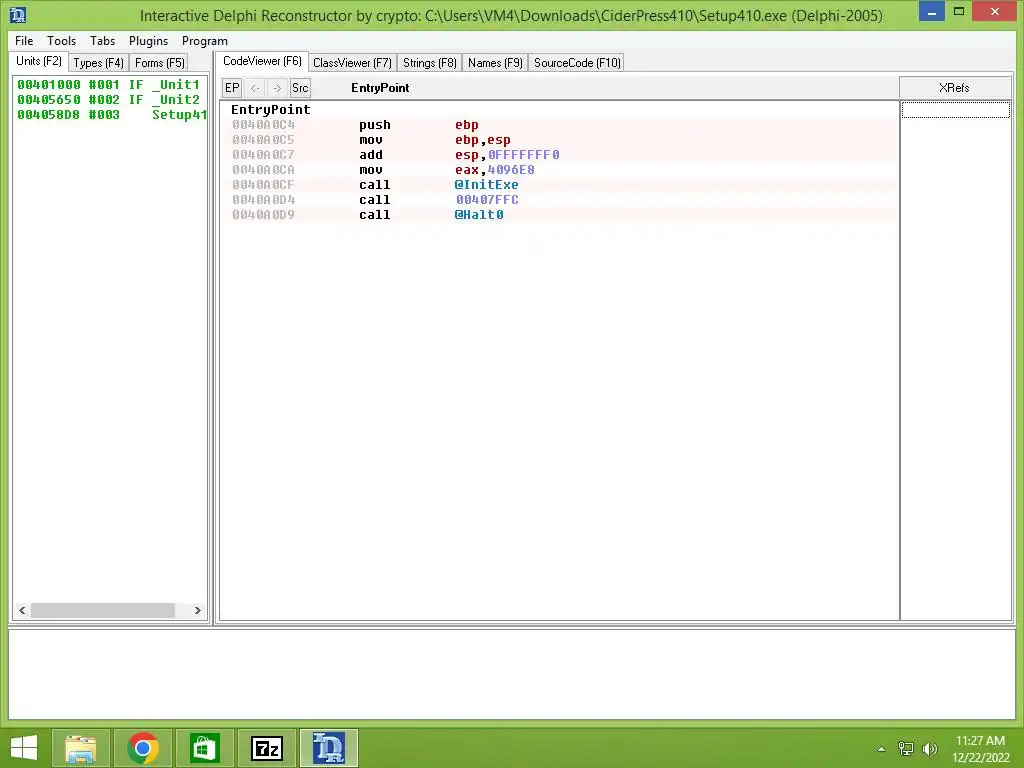
Task: Click the call @Halt0 line
Action: coord(559,215)
